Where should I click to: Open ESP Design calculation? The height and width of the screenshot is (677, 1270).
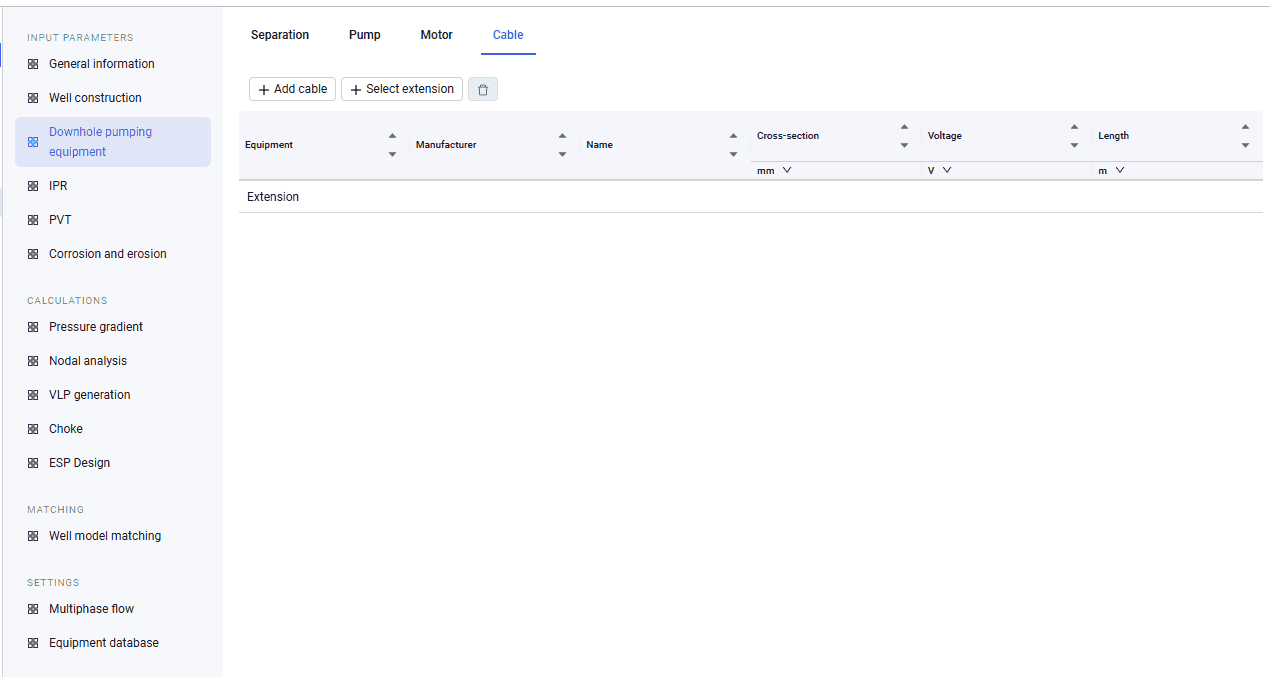[x=80, y=463]
